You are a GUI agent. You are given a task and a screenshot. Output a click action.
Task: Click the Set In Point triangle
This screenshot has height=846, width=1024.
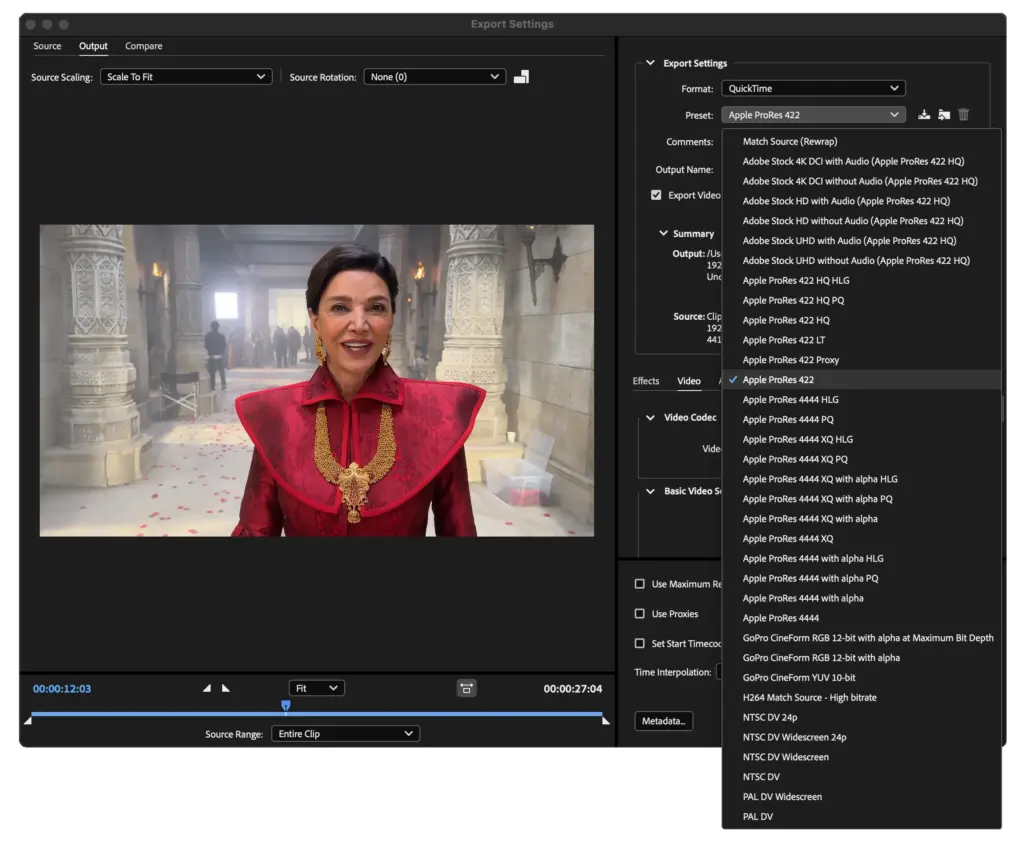pyautogui.click(x=207, y=688)
